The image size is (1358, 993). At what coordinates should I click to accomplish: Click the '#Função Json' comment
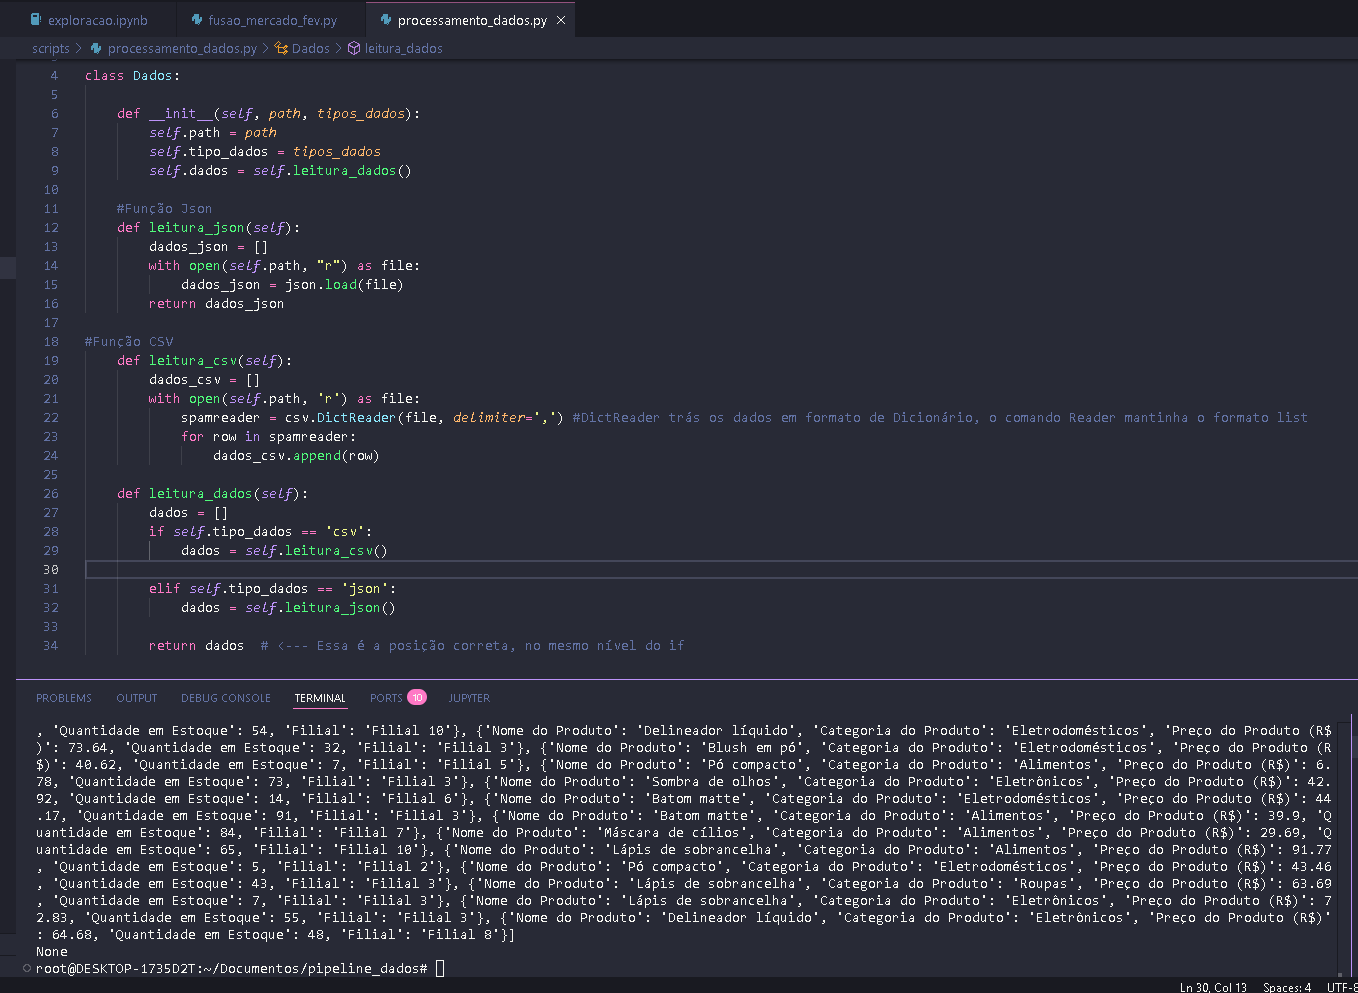coord(164,209)
